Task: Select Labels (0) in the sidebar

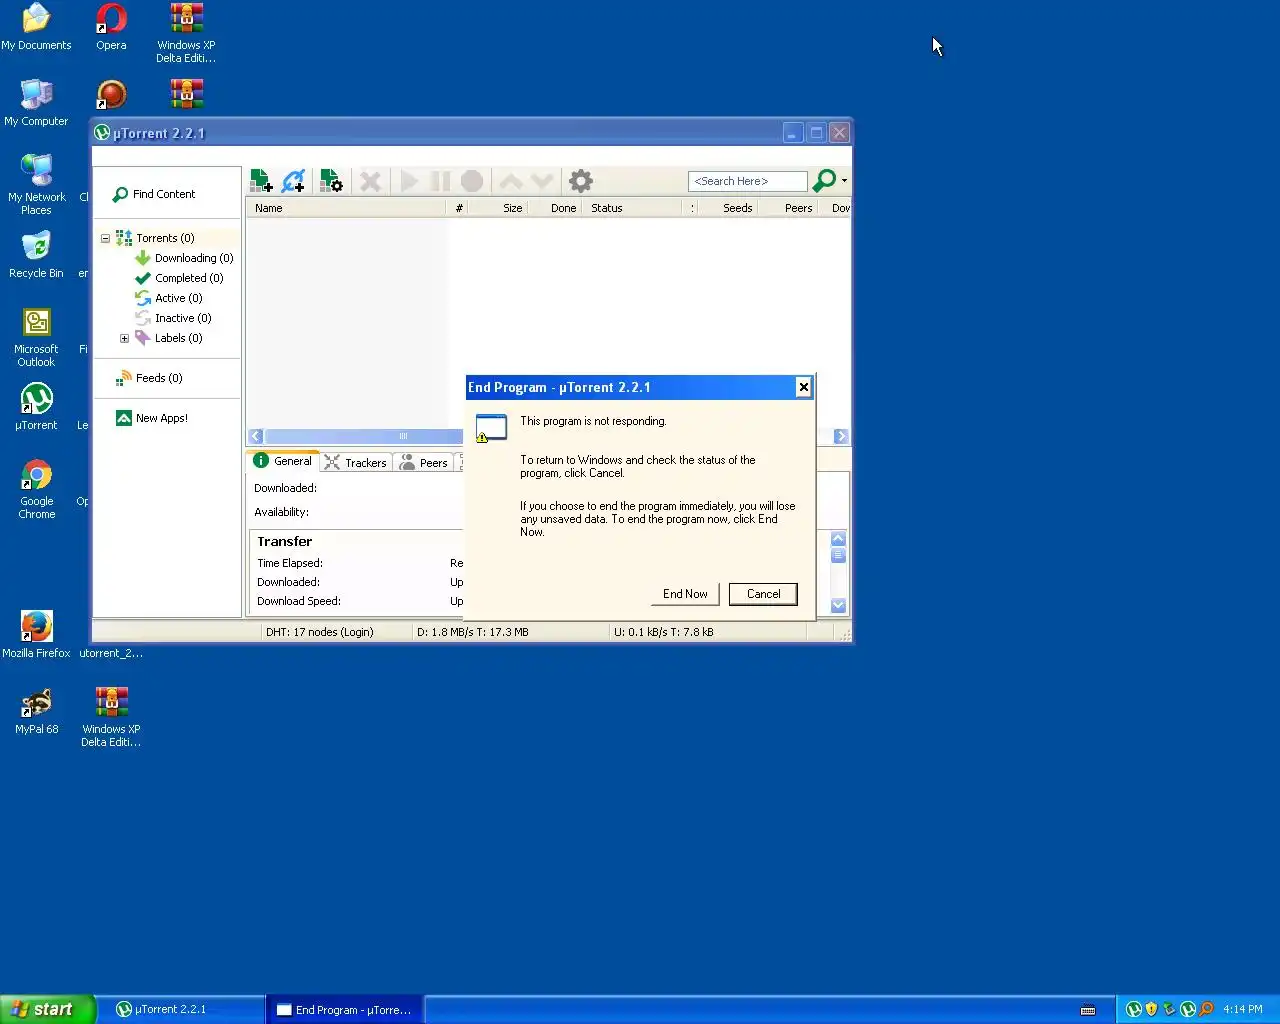Action: coord(178,338)
